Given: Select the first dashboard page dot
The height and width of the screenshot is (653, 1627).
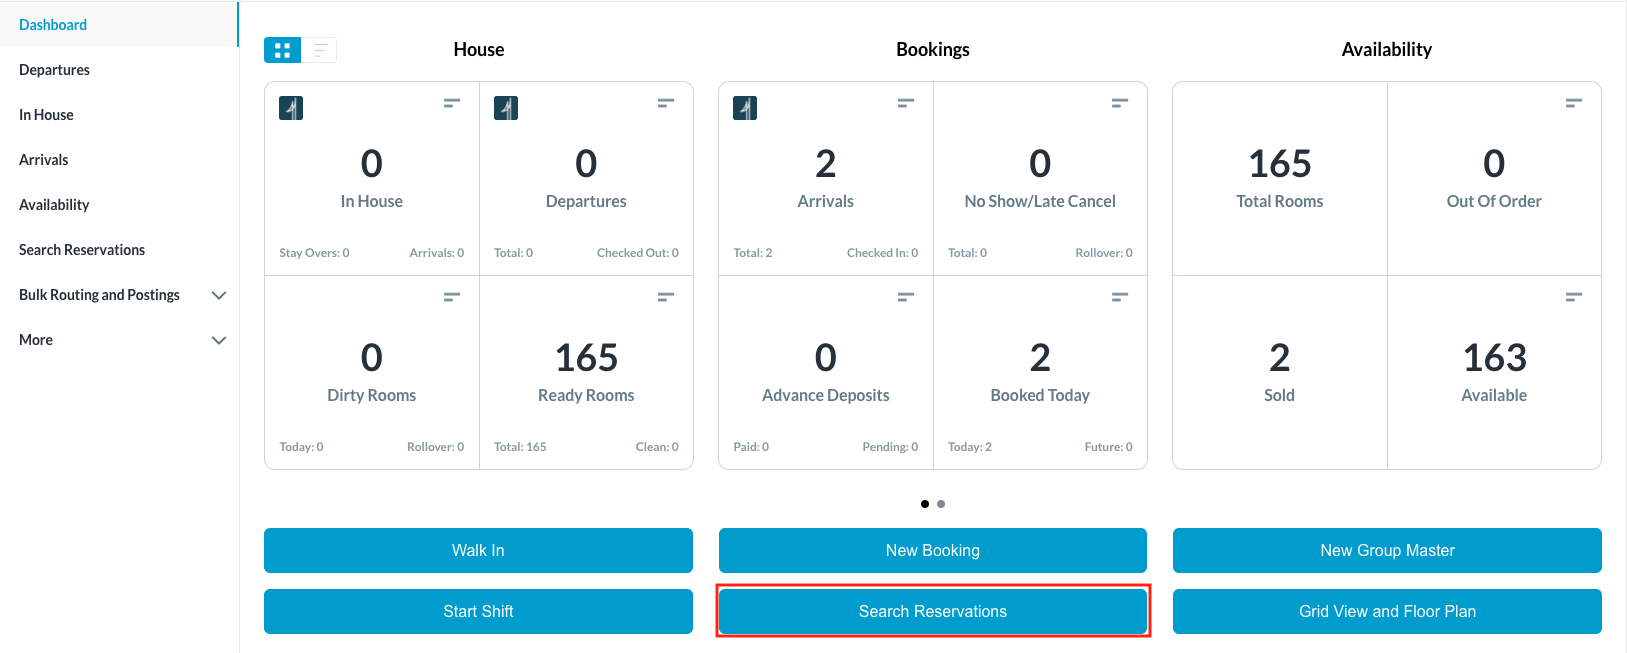Looking at the screenshot, I should tap(925, 504).
